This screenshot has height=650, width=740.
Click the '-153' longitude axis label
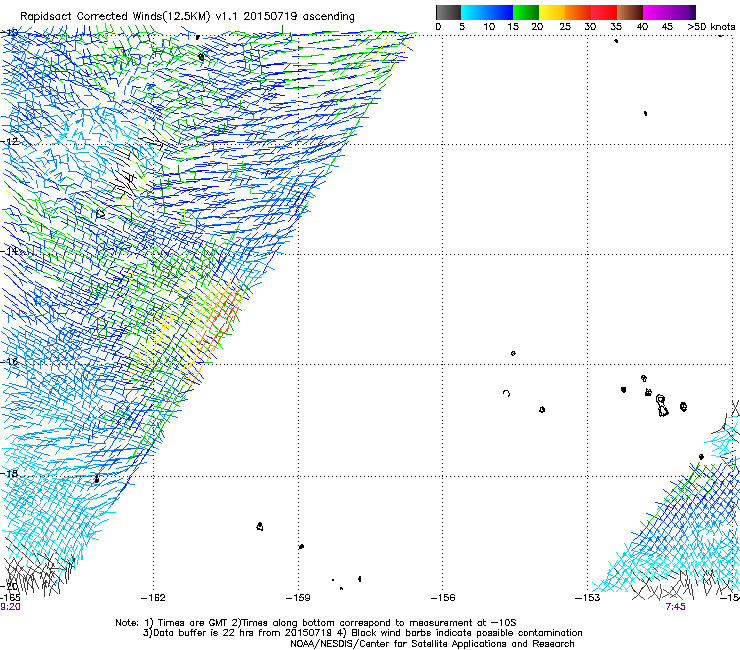588,598
